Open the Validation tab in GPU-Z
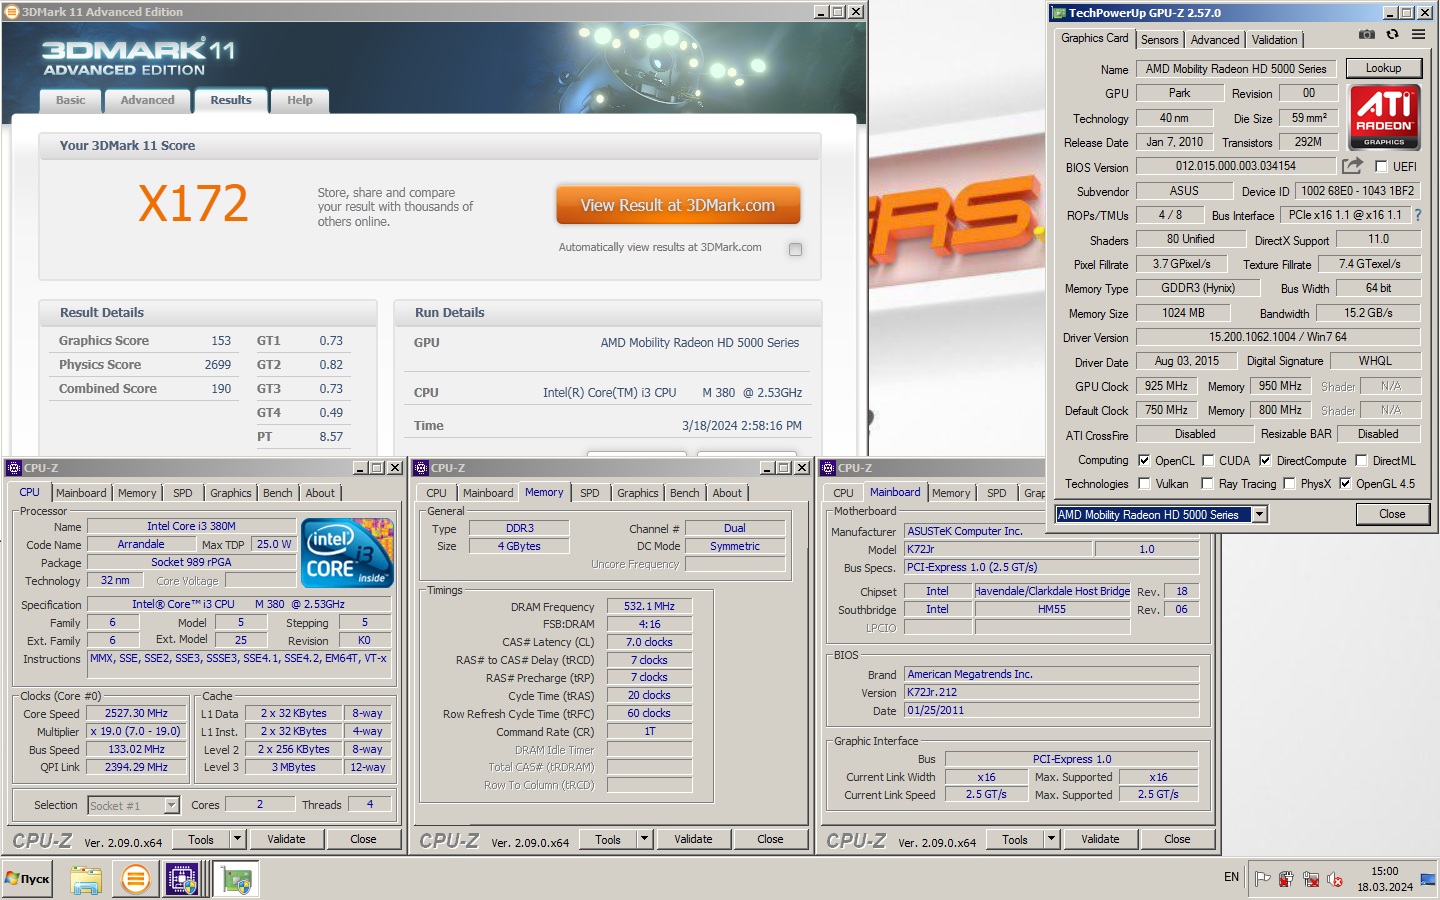1440x900 pixels. coord(1274,40)
